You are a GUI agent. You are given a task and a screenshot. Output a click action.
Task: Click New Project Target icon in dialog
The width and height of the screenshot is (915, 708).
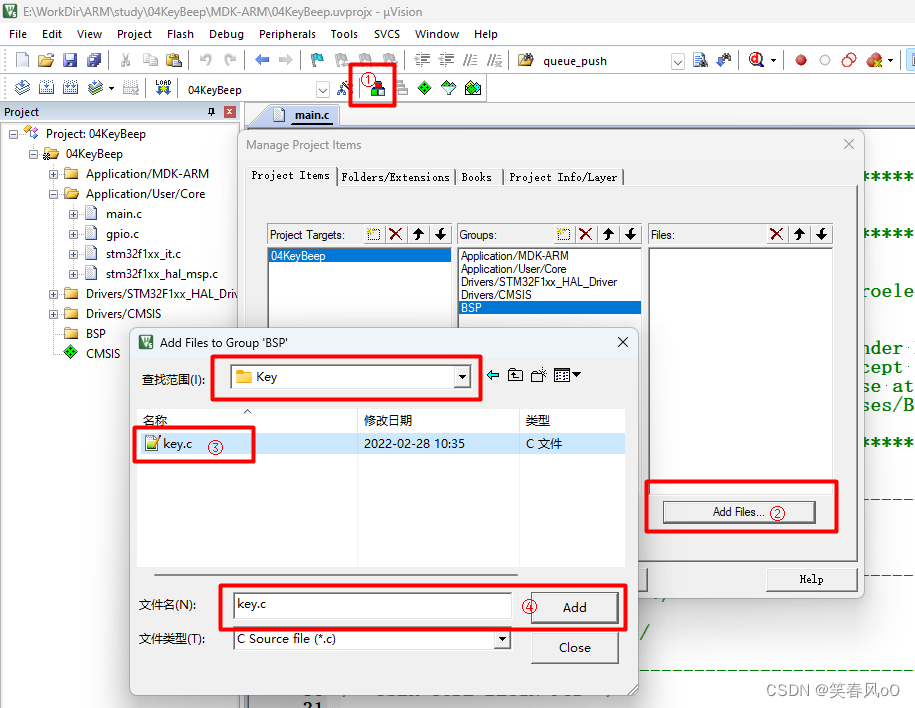(x=373, y=235)
